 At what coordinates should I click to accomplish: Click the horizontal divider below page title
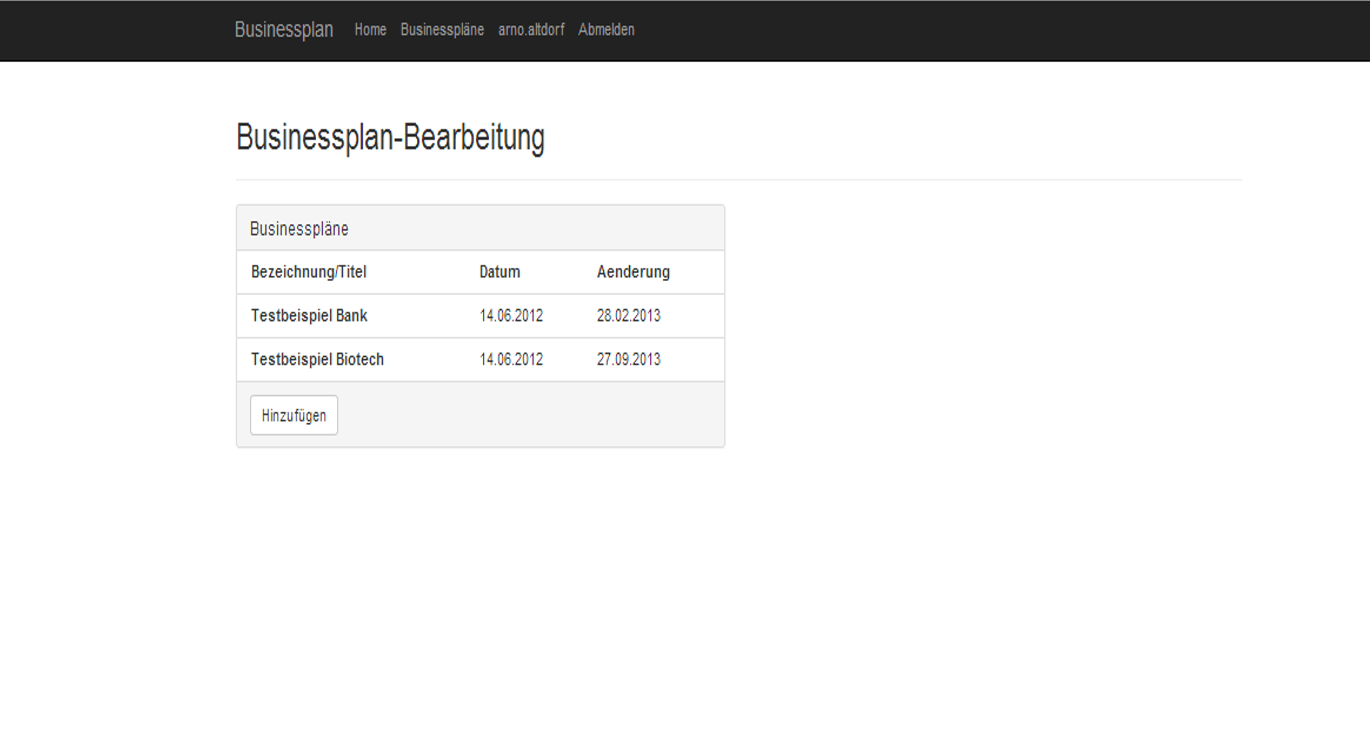739,180
